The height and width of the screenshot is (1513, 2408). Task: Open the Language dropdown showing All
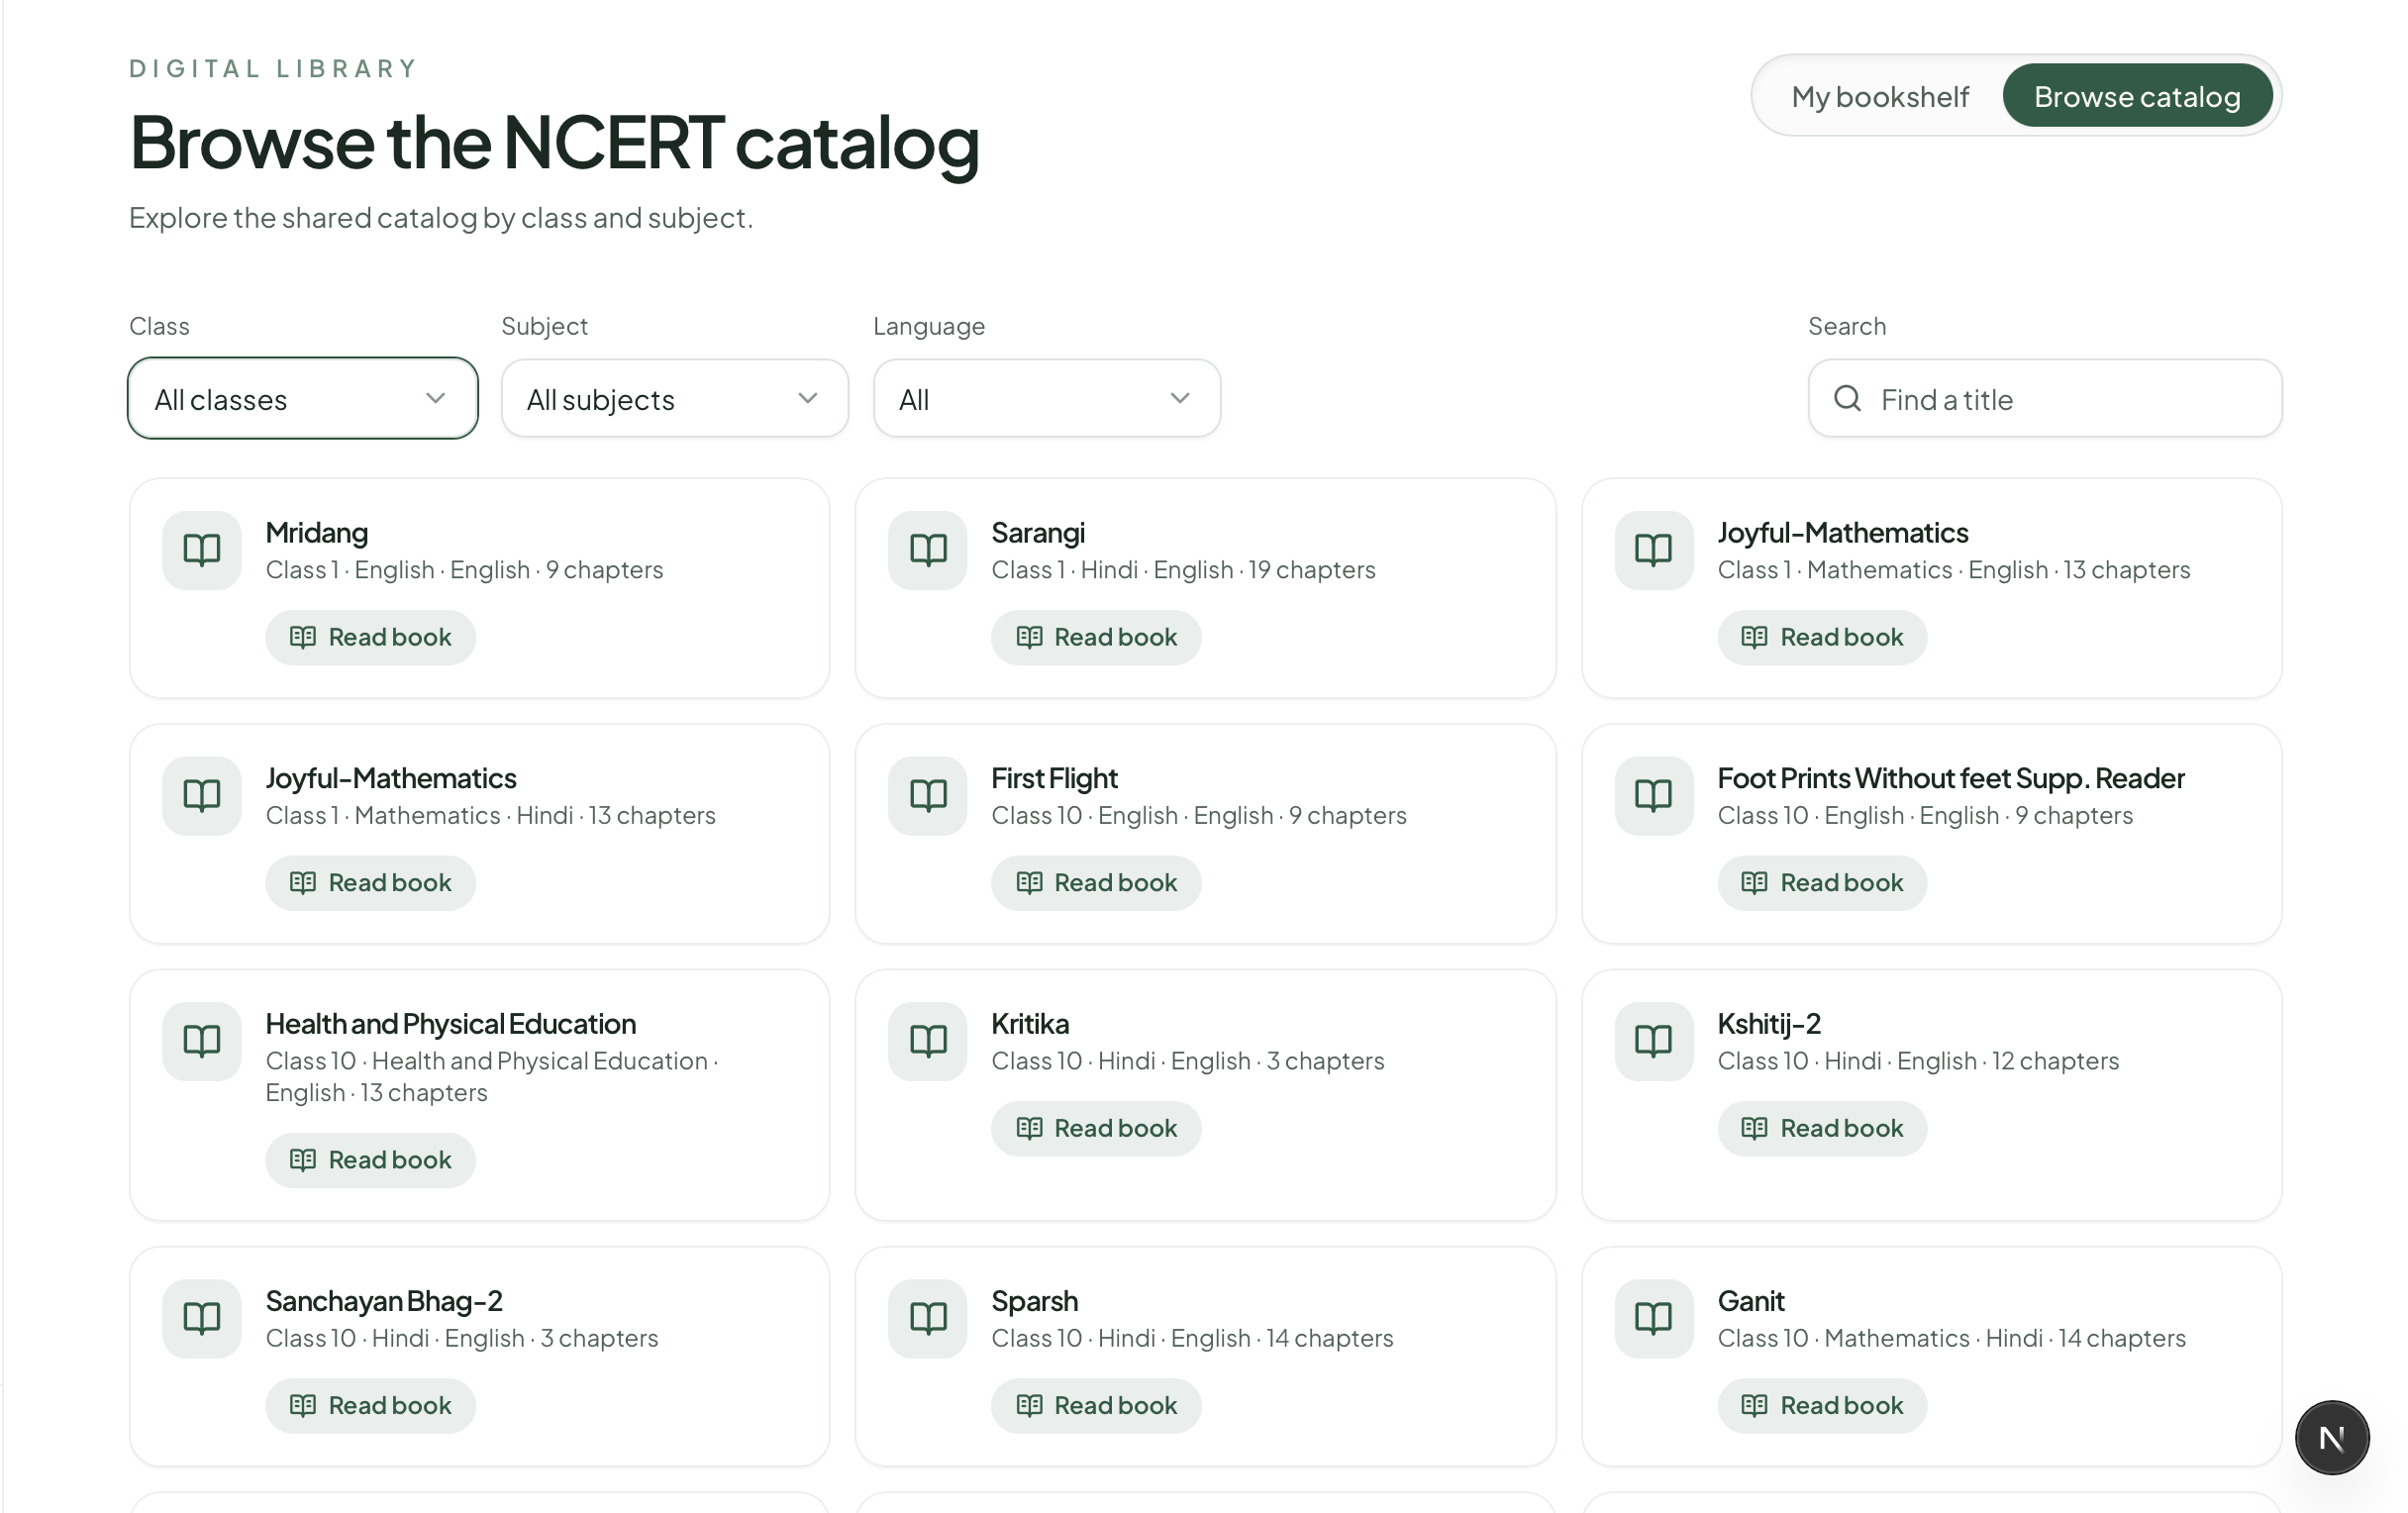1047,398
